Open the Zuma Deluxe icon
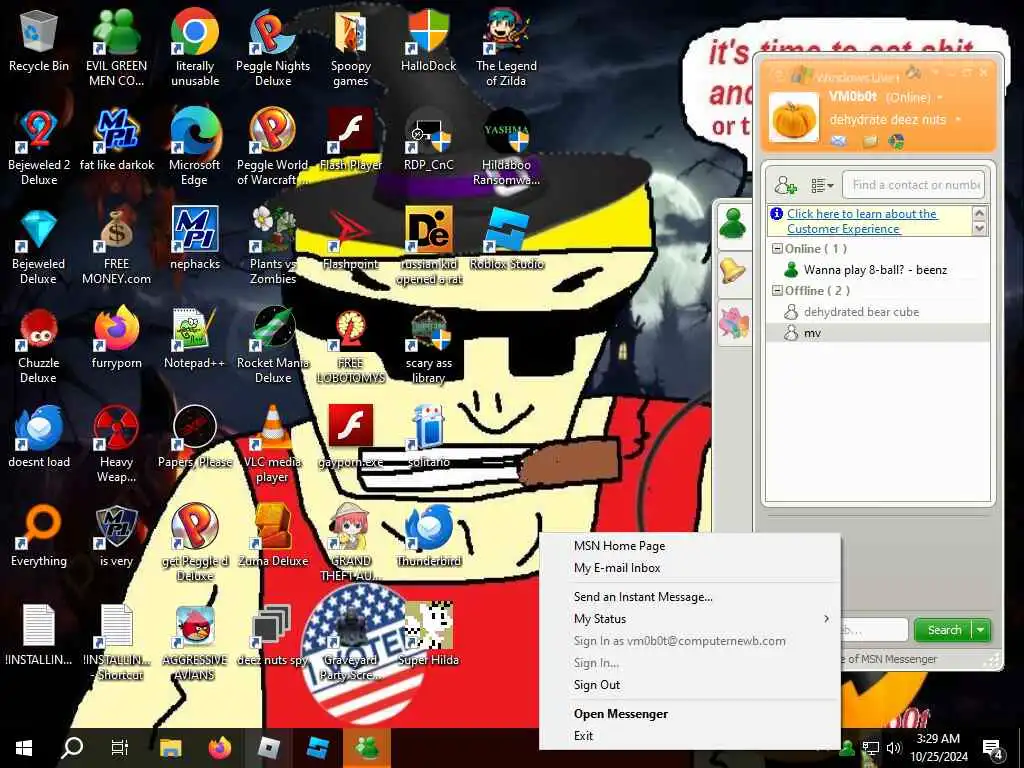Screen dimensions: 1024x768 tap(273, 536)
